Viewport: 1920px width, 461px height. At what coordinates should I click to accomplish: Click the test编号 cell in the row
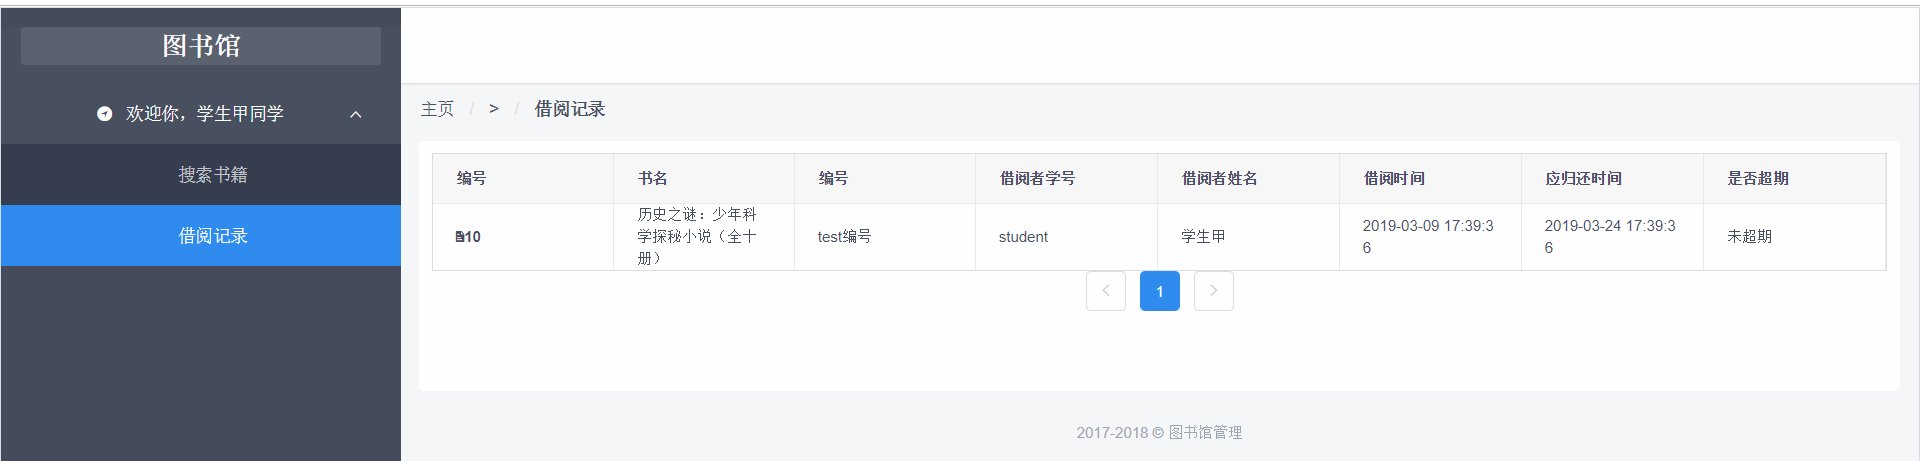click(844, 236)
